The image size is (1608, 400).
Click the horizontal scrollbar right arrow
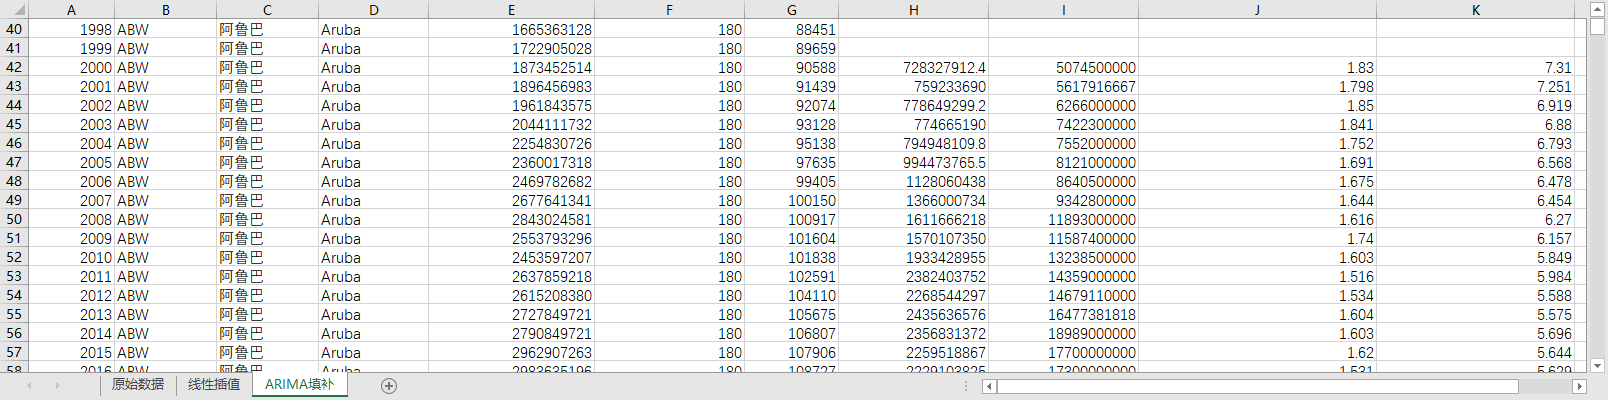click(1580, 386)
